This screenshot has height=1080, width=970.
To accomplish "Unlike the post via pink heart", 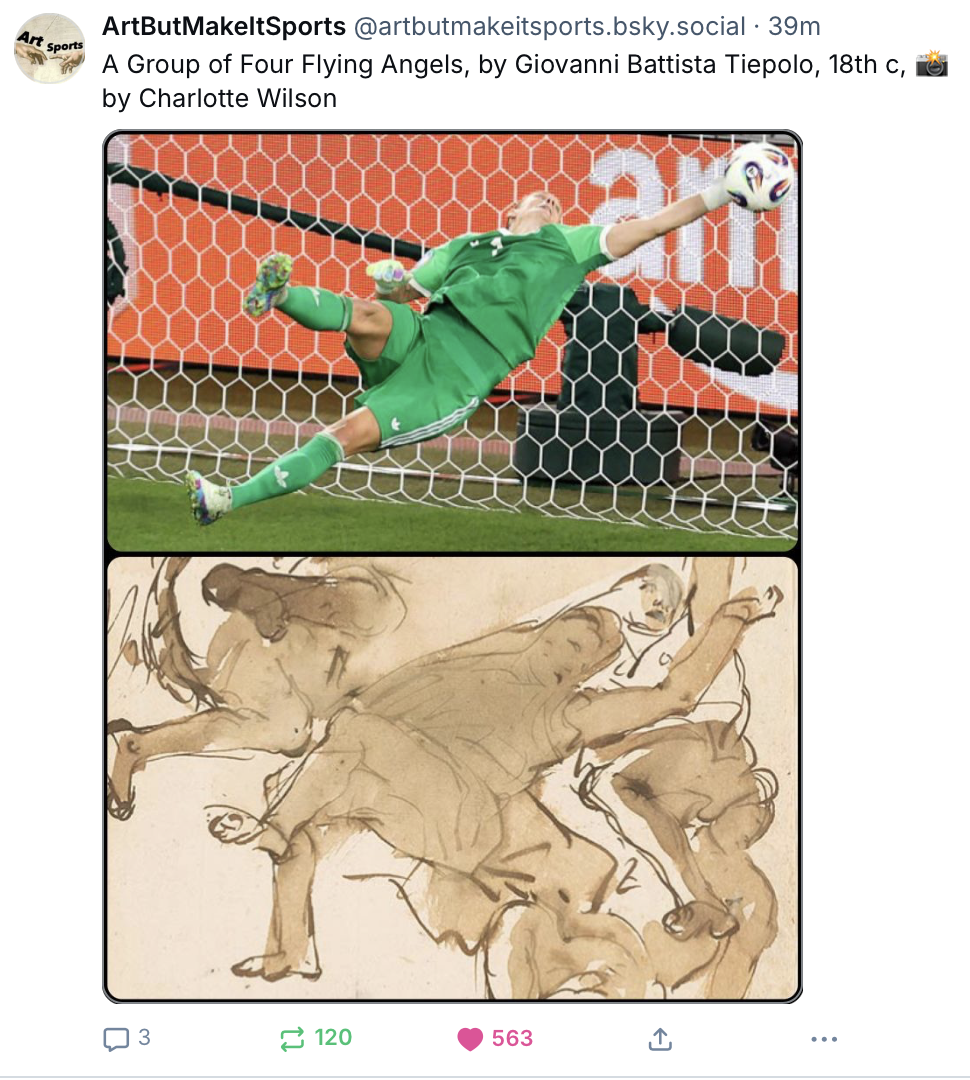I will [470, 1039].
